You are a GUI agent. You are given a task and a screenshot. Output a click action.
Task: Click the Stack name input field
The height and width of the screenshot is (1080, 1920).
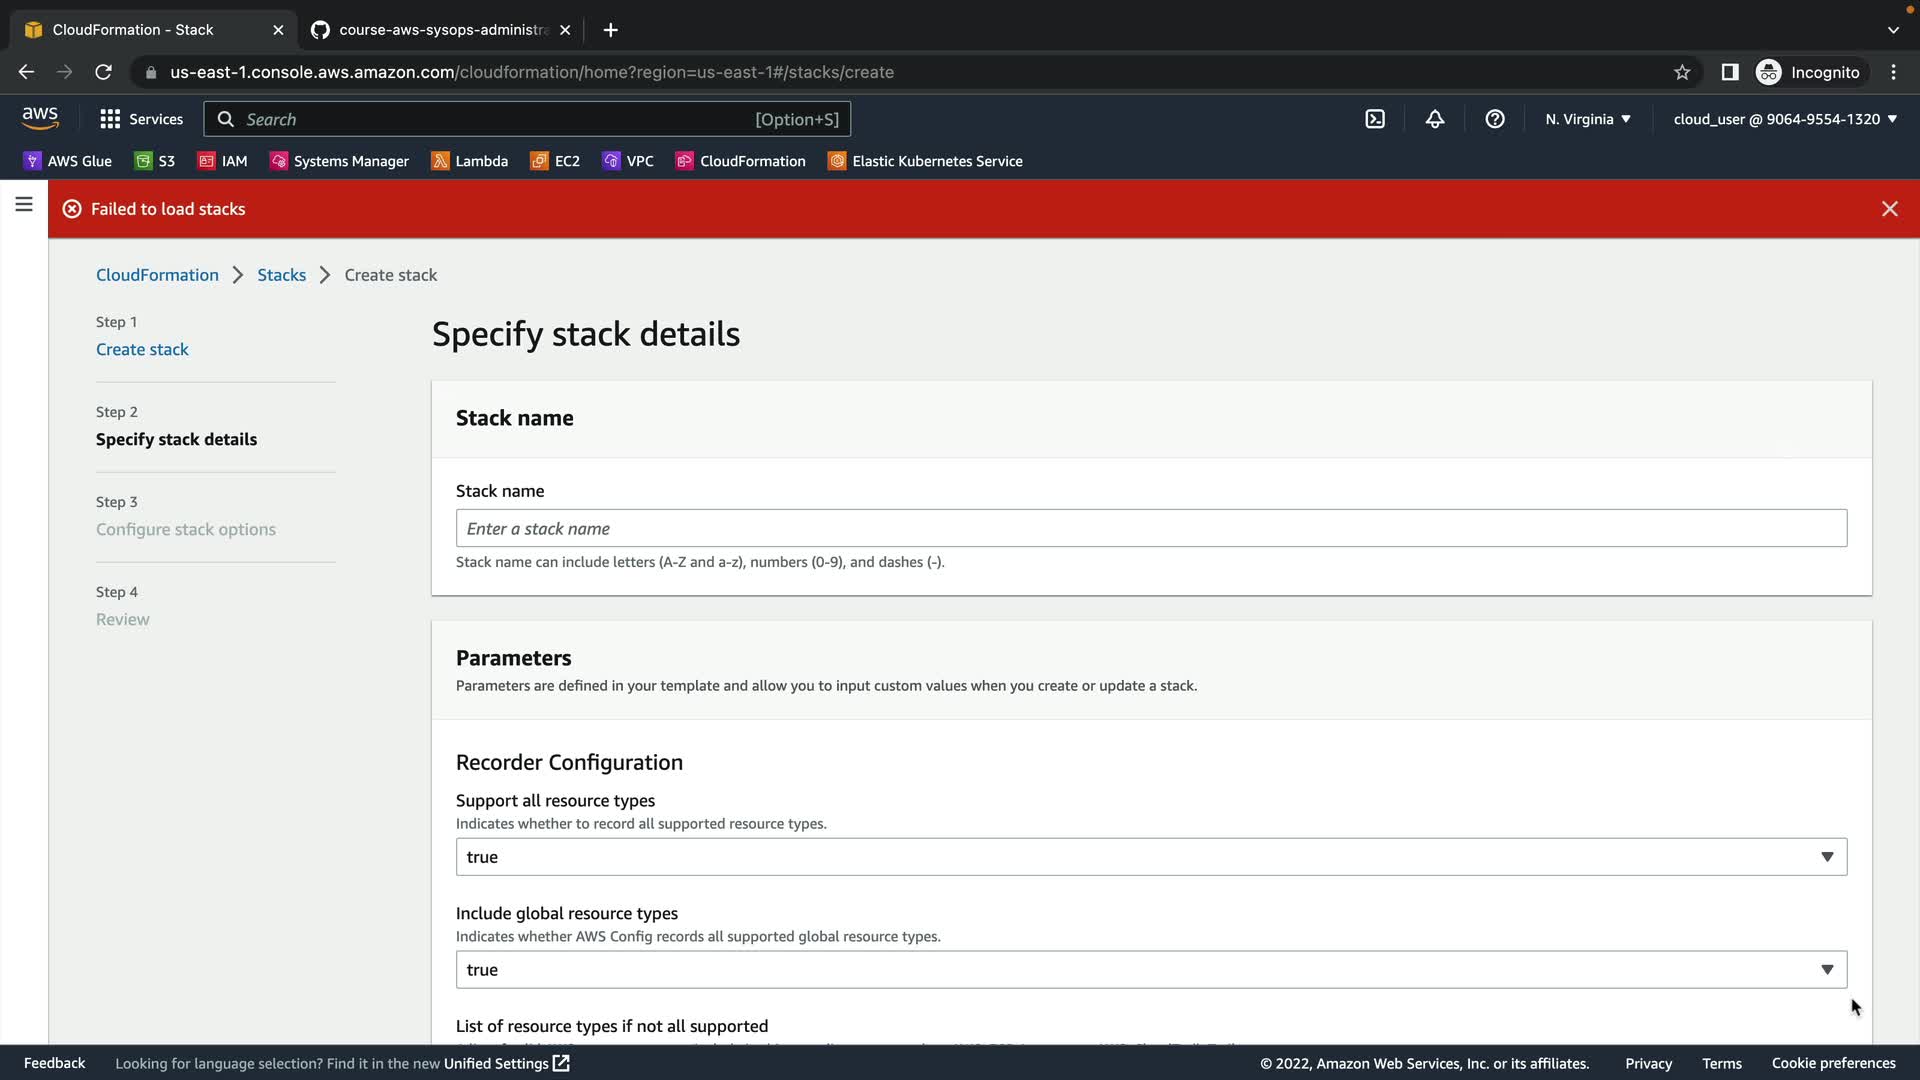tap(1151, 528)
